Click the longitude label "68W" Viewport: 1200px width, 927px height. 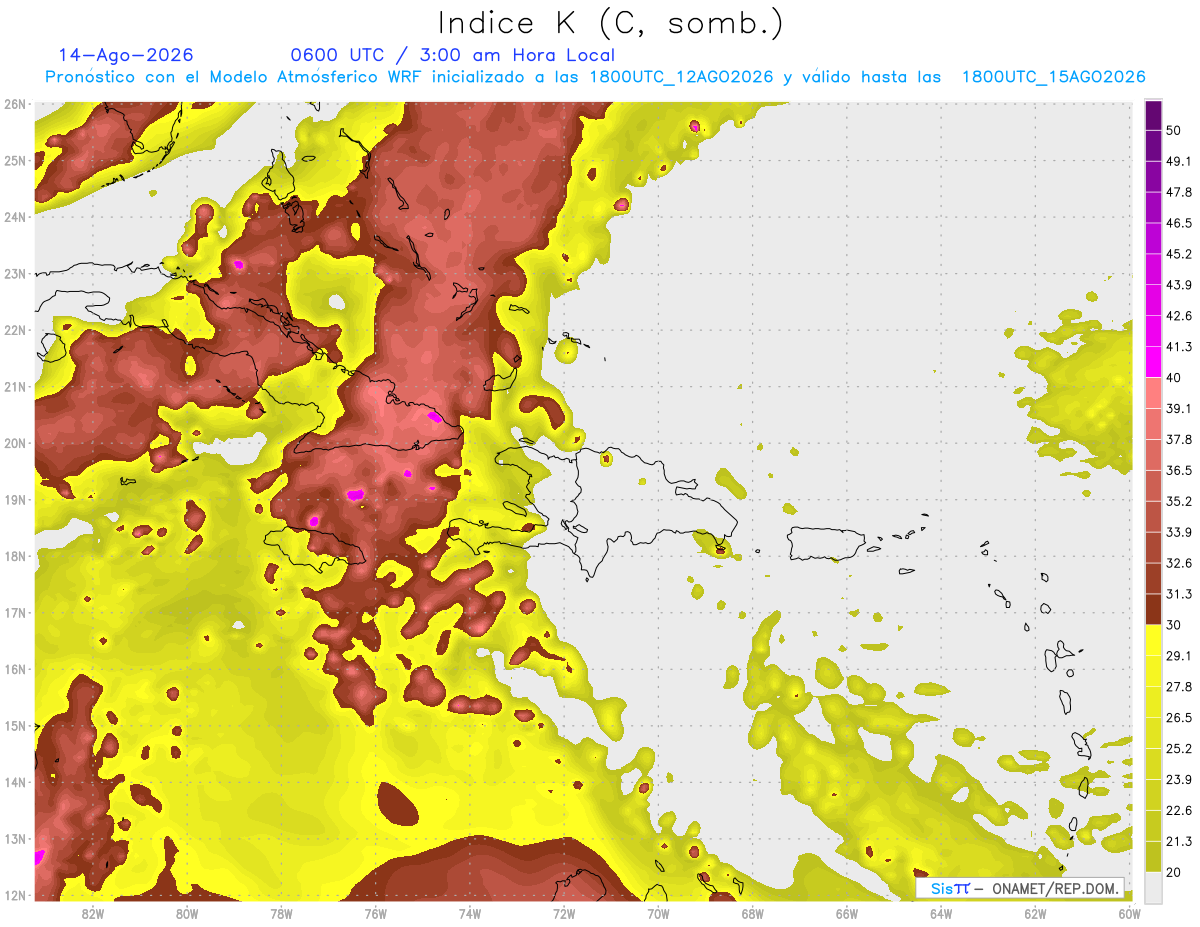pyautogui.click(x=753, y=913)
